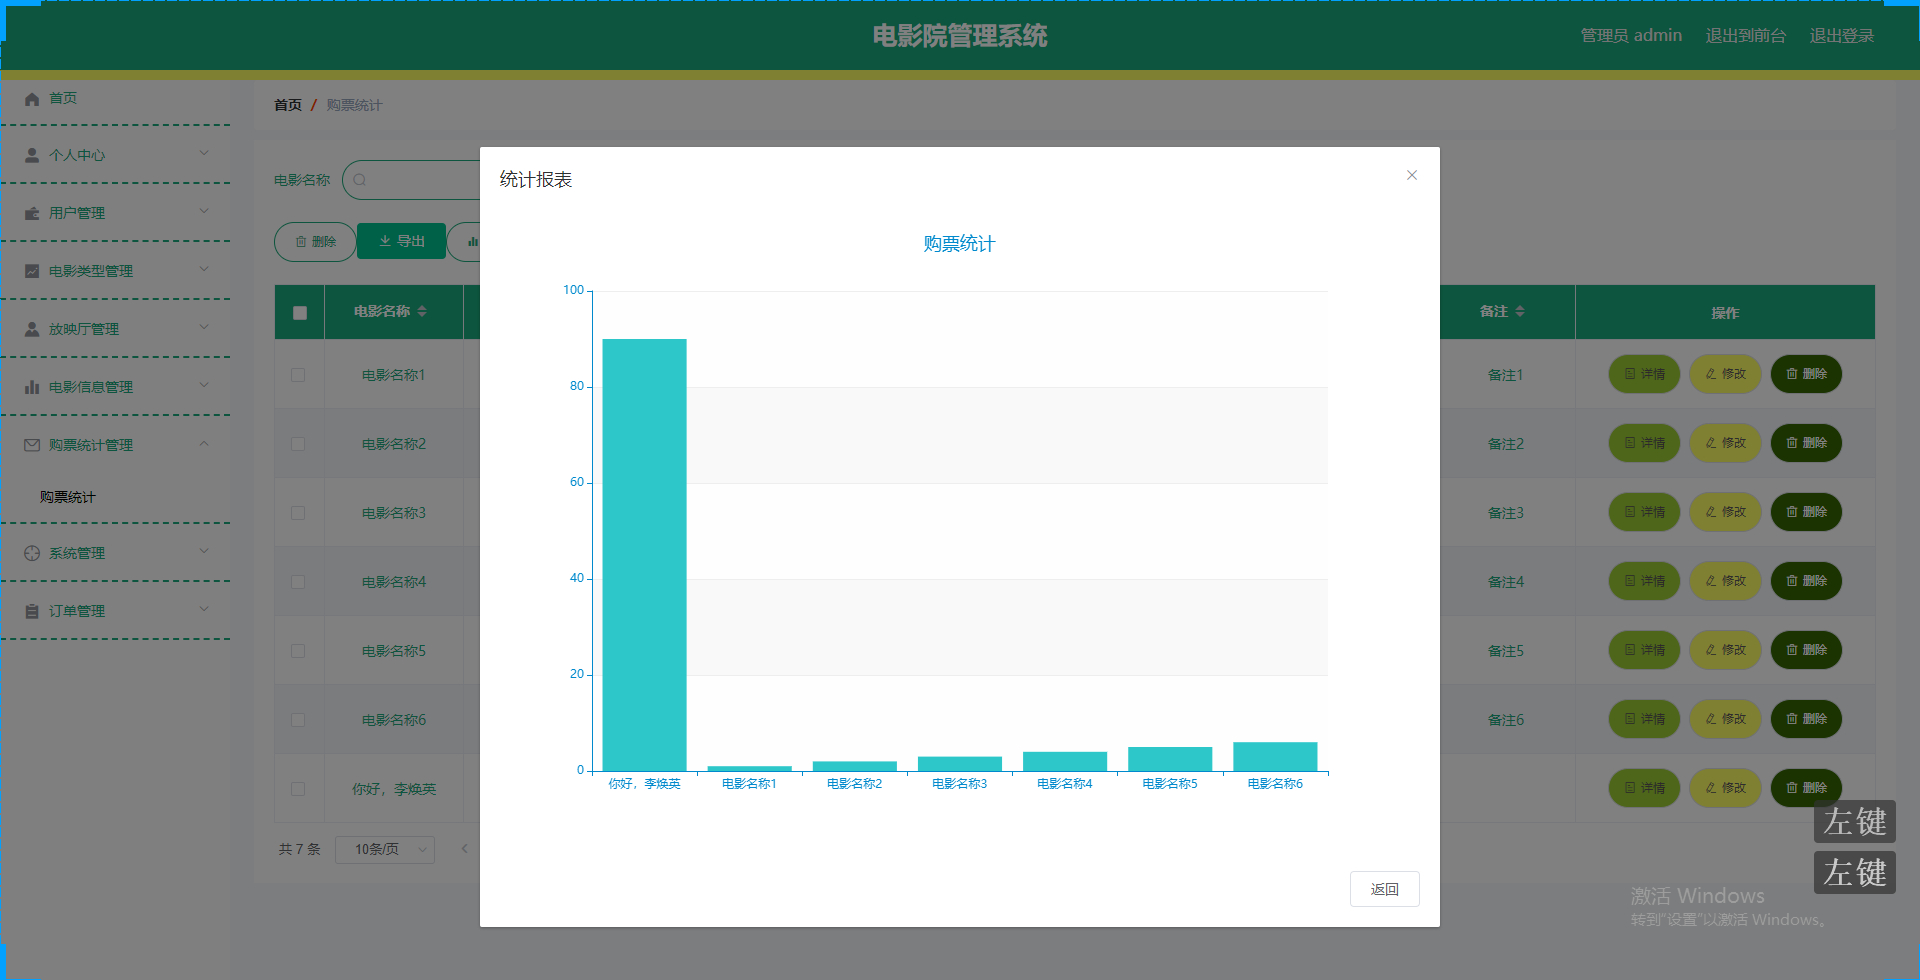Click 修改 for the 备注3 row
Screen dimensions: 1920x980
pyautogui.click(x=1725, y=512)
